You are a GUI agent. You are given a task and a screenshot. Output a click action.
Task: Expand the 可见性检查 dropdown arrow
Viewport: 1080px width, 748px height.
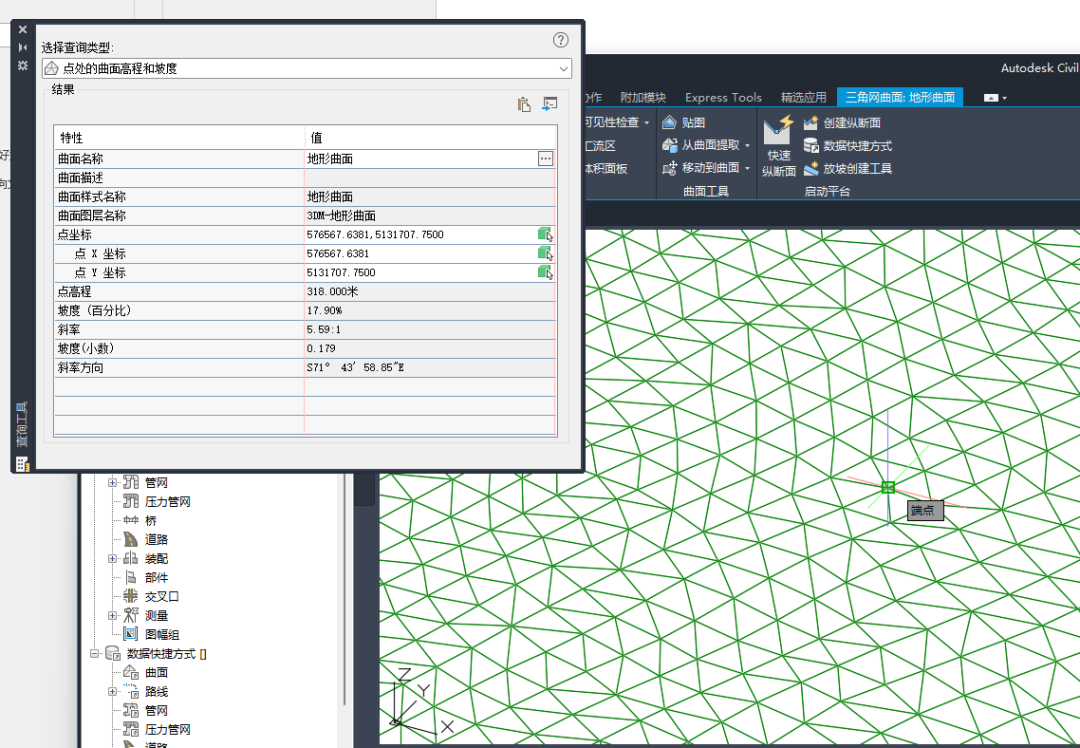pyautogui.click(x=647, y=123)
